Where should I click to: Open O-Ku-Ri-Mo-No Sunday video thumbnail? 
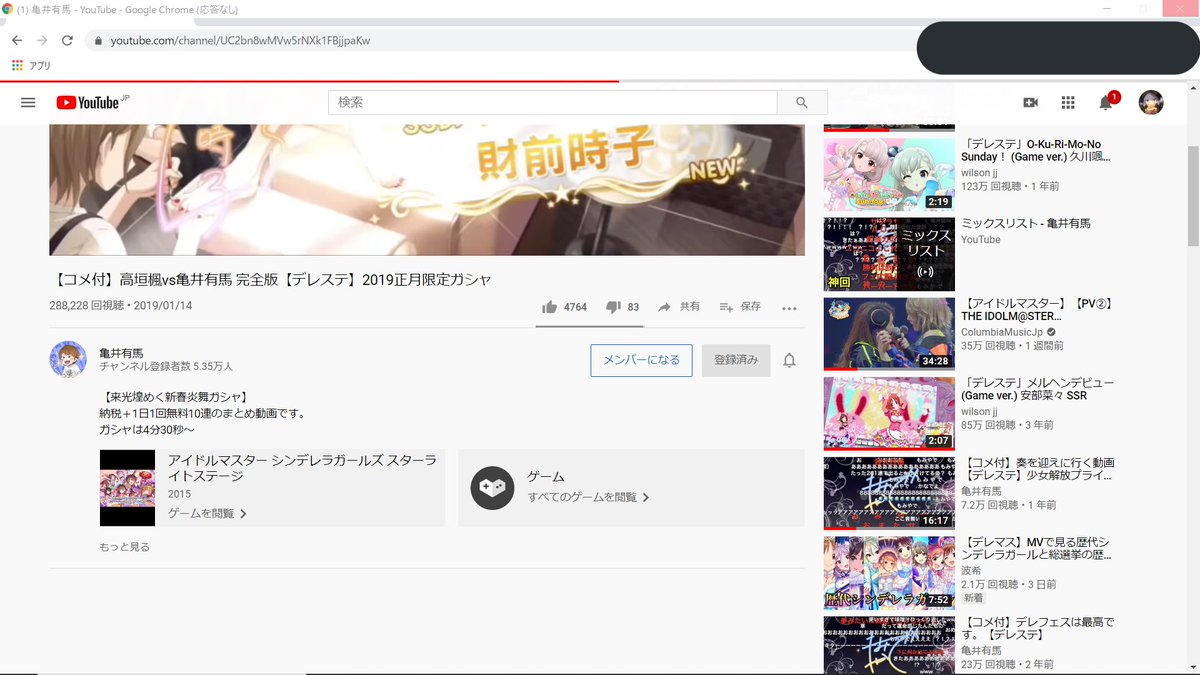pyautogui.click(x=889, y=174)
